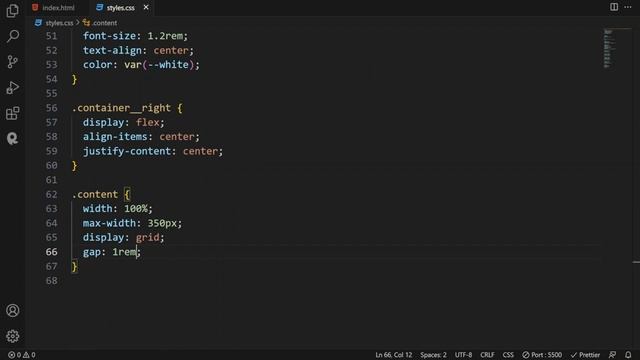Change language mode CSS
The width and height of the screenshot is (640, 360).
point(508,355)
